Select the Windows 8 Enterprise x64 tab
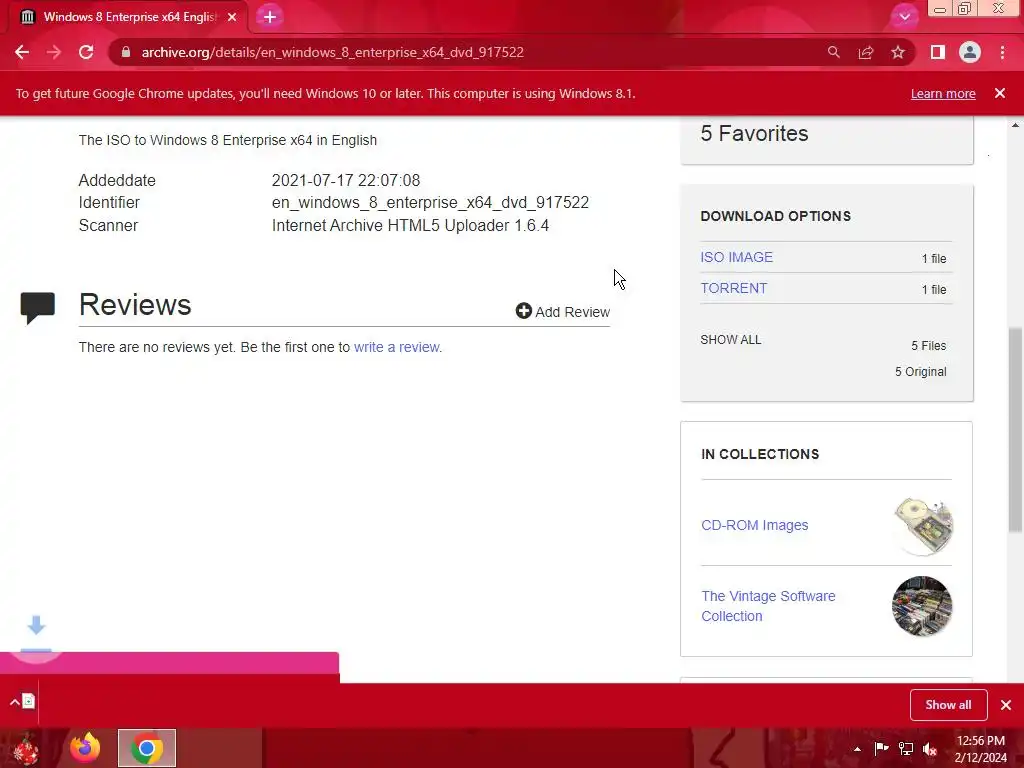The width and height of the screenshot is (1024, 768). click(128, 17)
